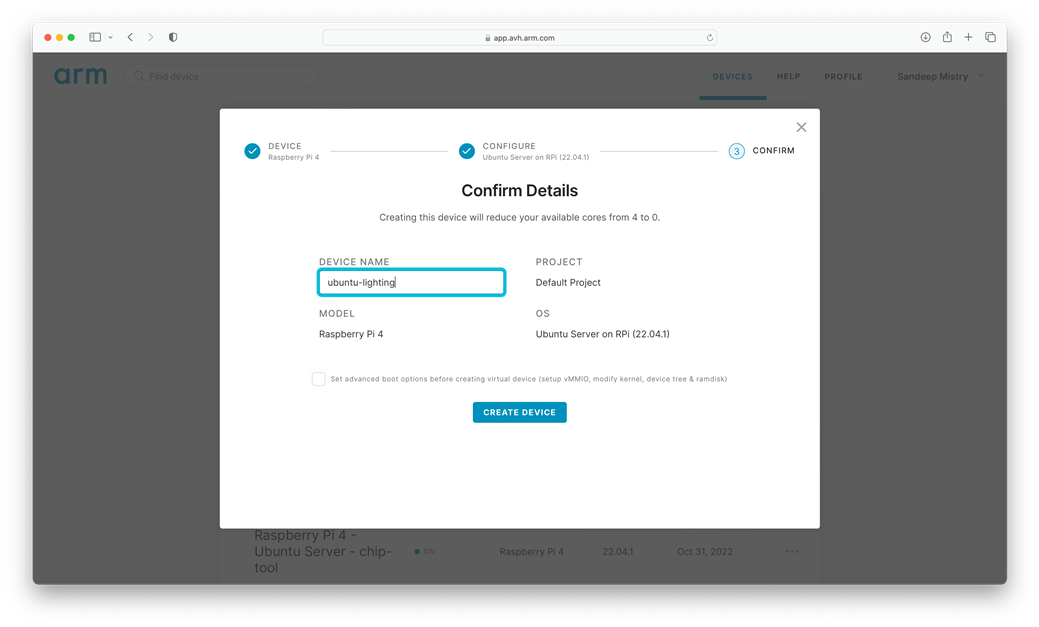This screenshot has height=627, width=1039.
Task: Open the HELP tab
Action: click(789, 77)
